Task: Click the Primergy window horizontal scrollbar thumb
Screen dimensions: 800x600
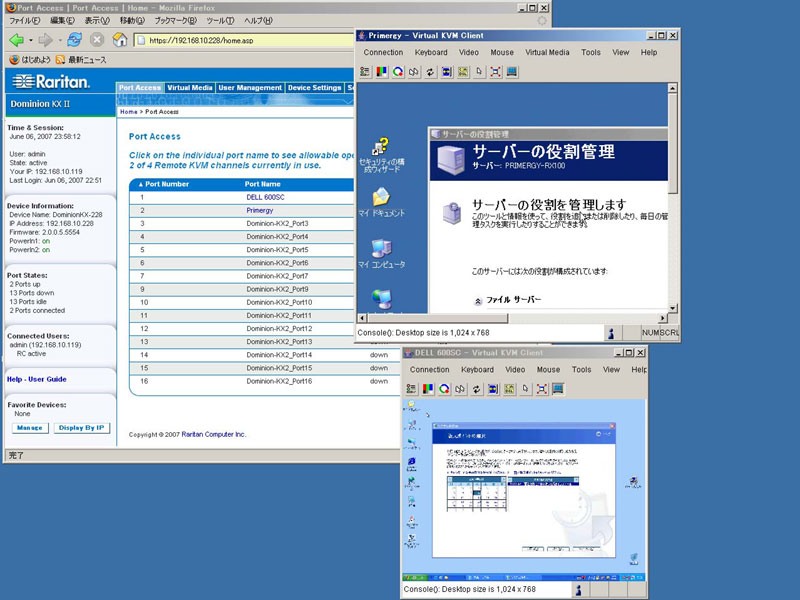Action: coord(438,318)
